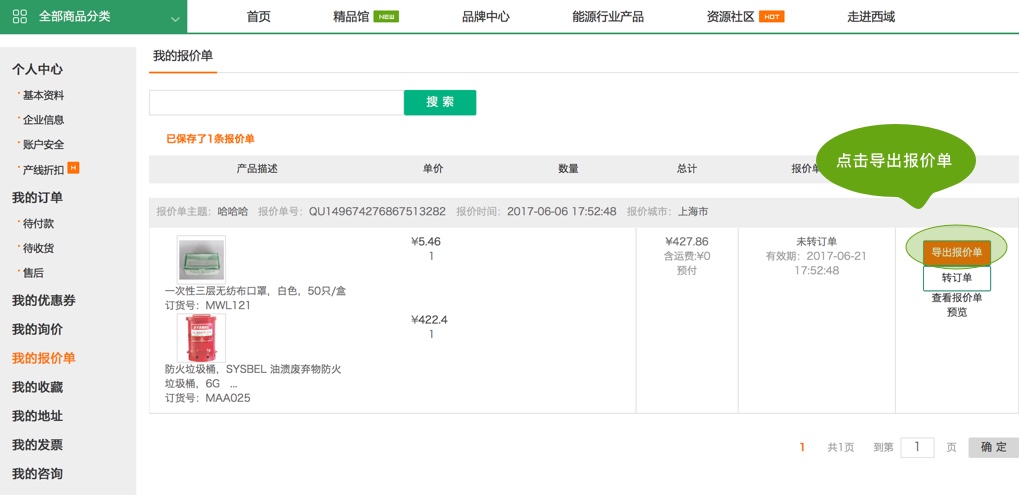
Task: Go to 首页 in the top navigation
Action: point(258,17)
